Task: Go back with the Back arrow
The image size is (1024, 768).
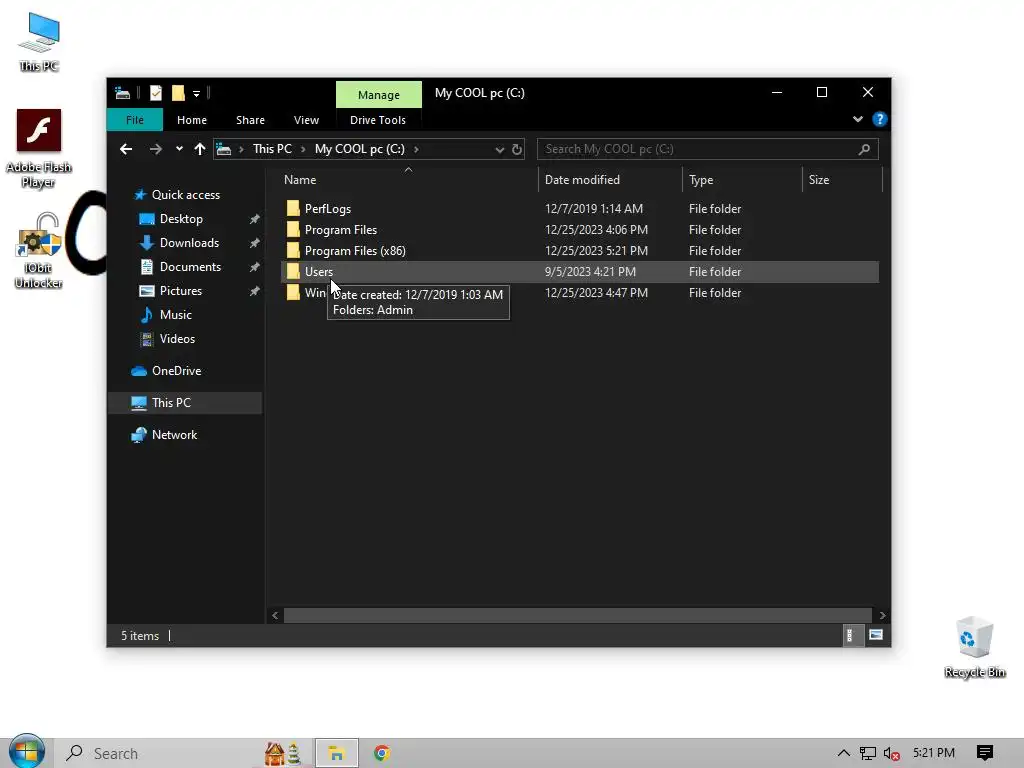Action: click(x=126, y=149)
